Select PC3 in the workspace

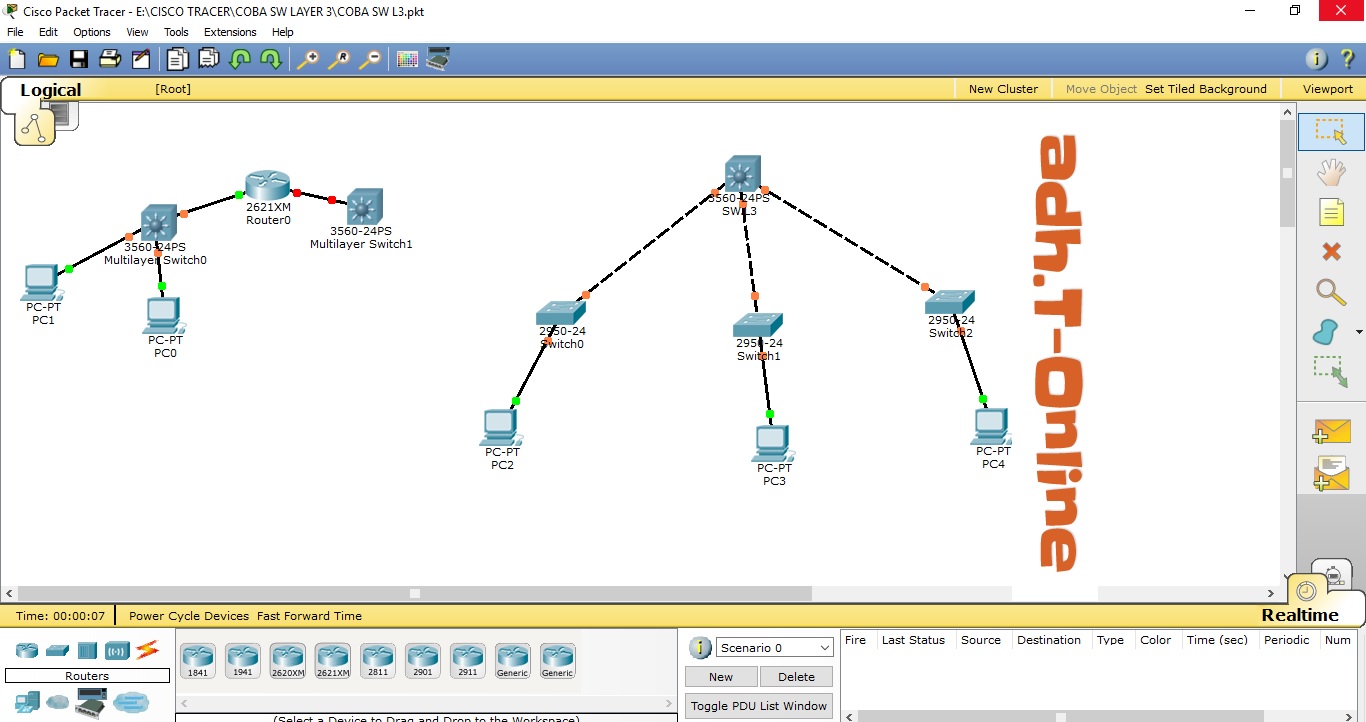click(772, 444)
